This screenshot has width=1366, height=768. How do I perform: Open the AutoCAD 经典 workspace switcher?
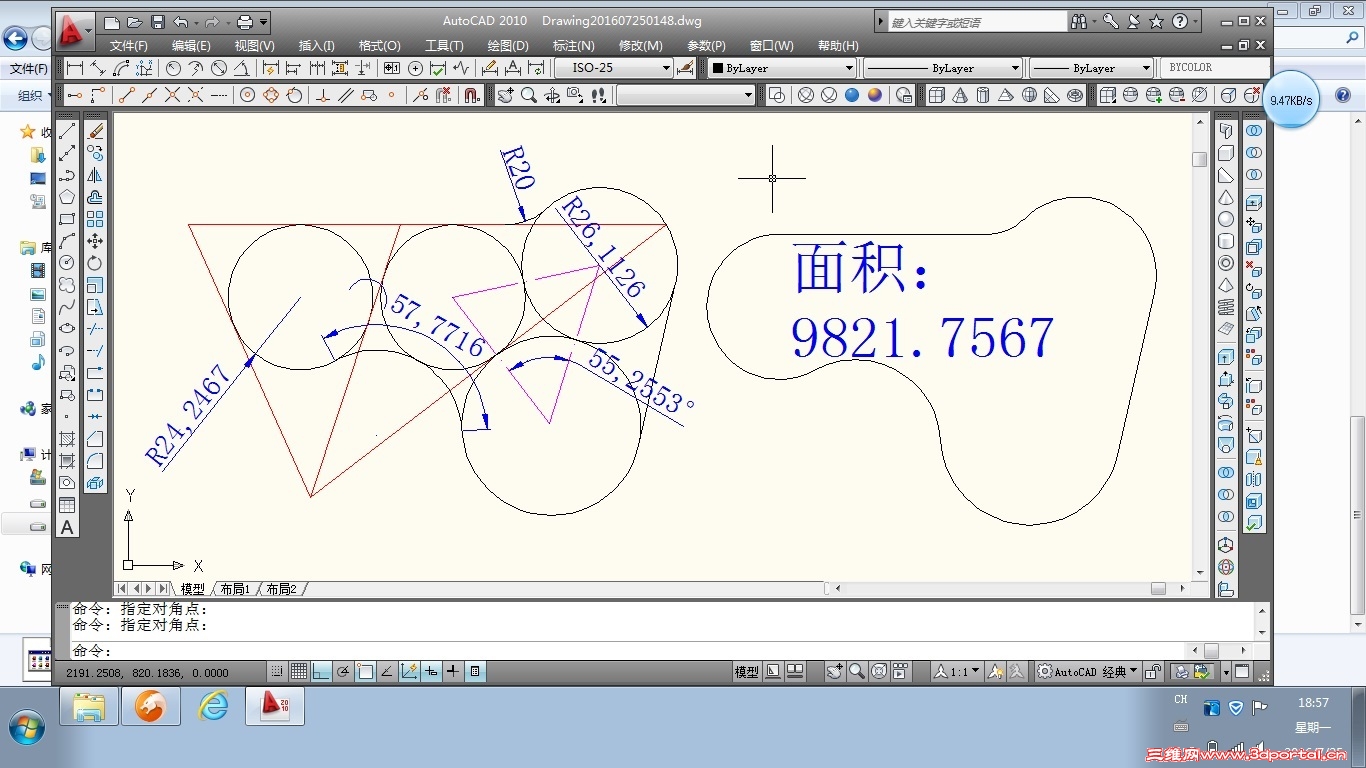[x=1088, y=672]
